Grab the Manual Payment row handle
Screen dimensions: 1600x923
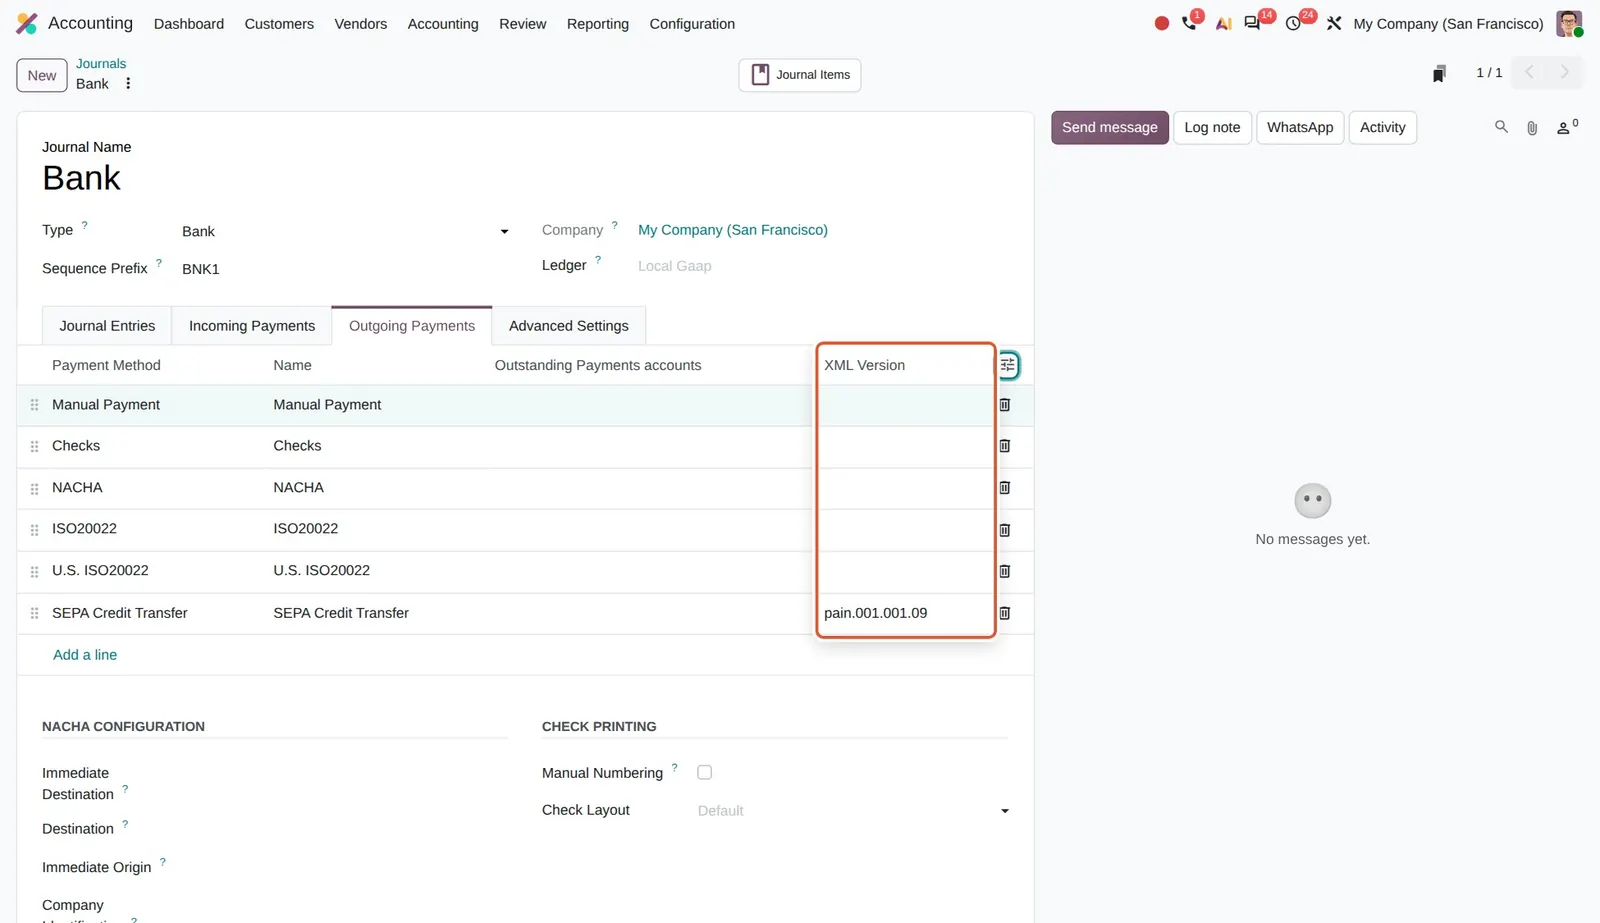pyautogui.click(x=34, y=405)
